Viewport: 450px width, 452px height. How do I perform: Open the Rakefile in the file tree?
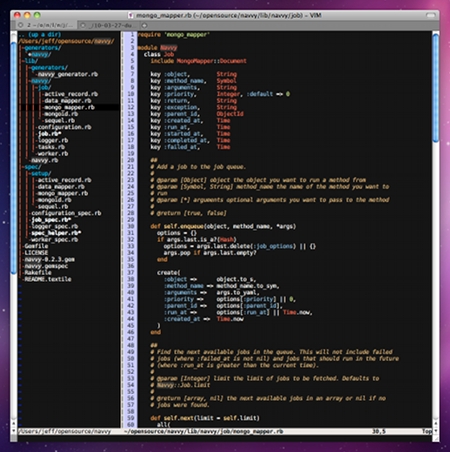point(38,273)
